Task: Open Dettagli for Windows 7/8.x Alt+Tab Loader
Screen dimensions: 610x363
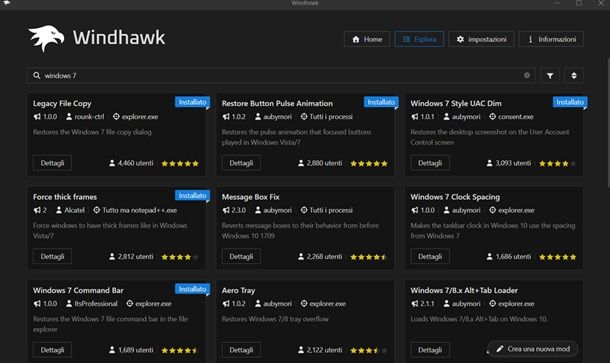Action: (x=430, y=350)
